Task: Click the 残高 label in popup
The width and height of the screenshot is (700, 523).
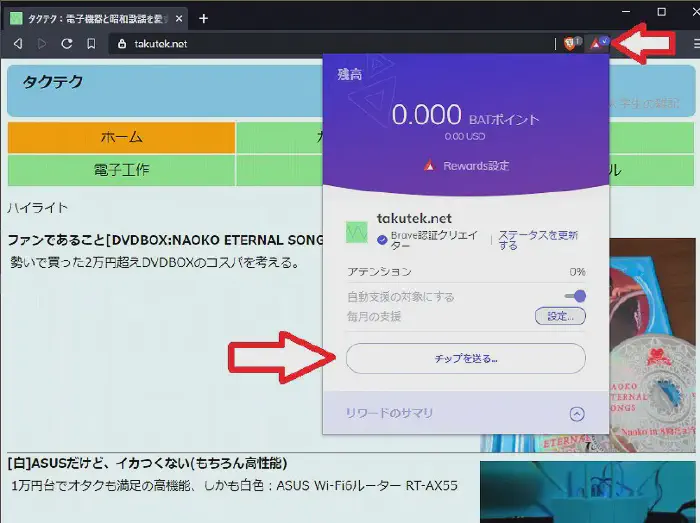Action: click(x=350, y=74)
